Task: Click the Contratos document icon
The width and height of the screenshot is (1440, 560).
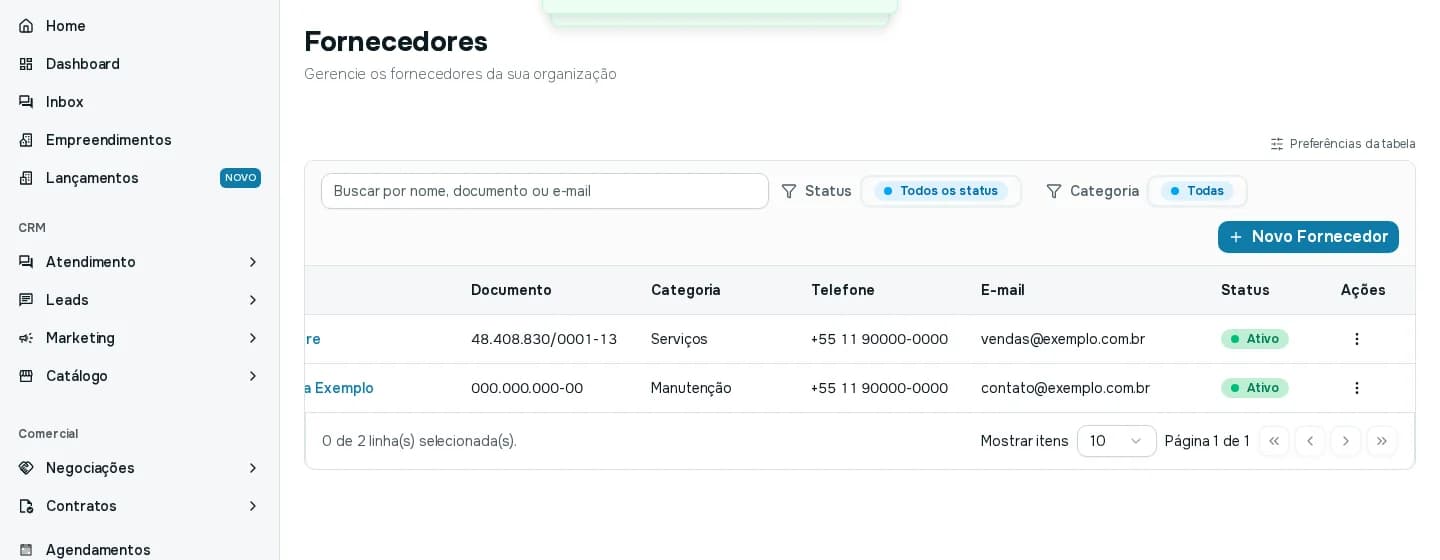Action: click(x=26, y=506)
